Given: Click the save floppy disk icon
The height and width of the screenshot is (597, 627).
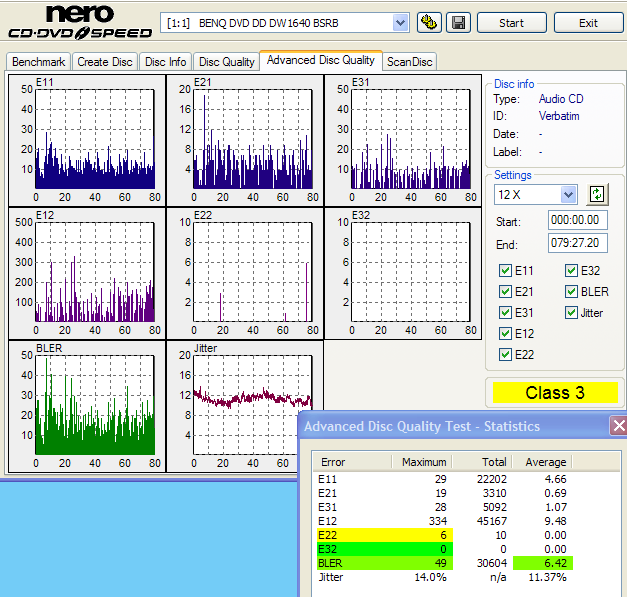Looking at the screenshot, I should click(x=458, y=22).
